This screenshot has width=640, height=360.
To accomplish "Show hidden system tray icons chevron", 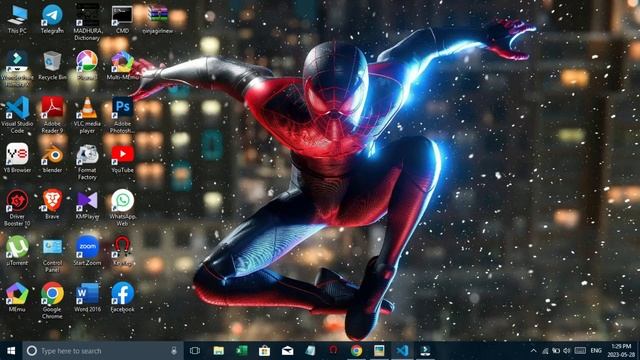I will coord(533,351).
